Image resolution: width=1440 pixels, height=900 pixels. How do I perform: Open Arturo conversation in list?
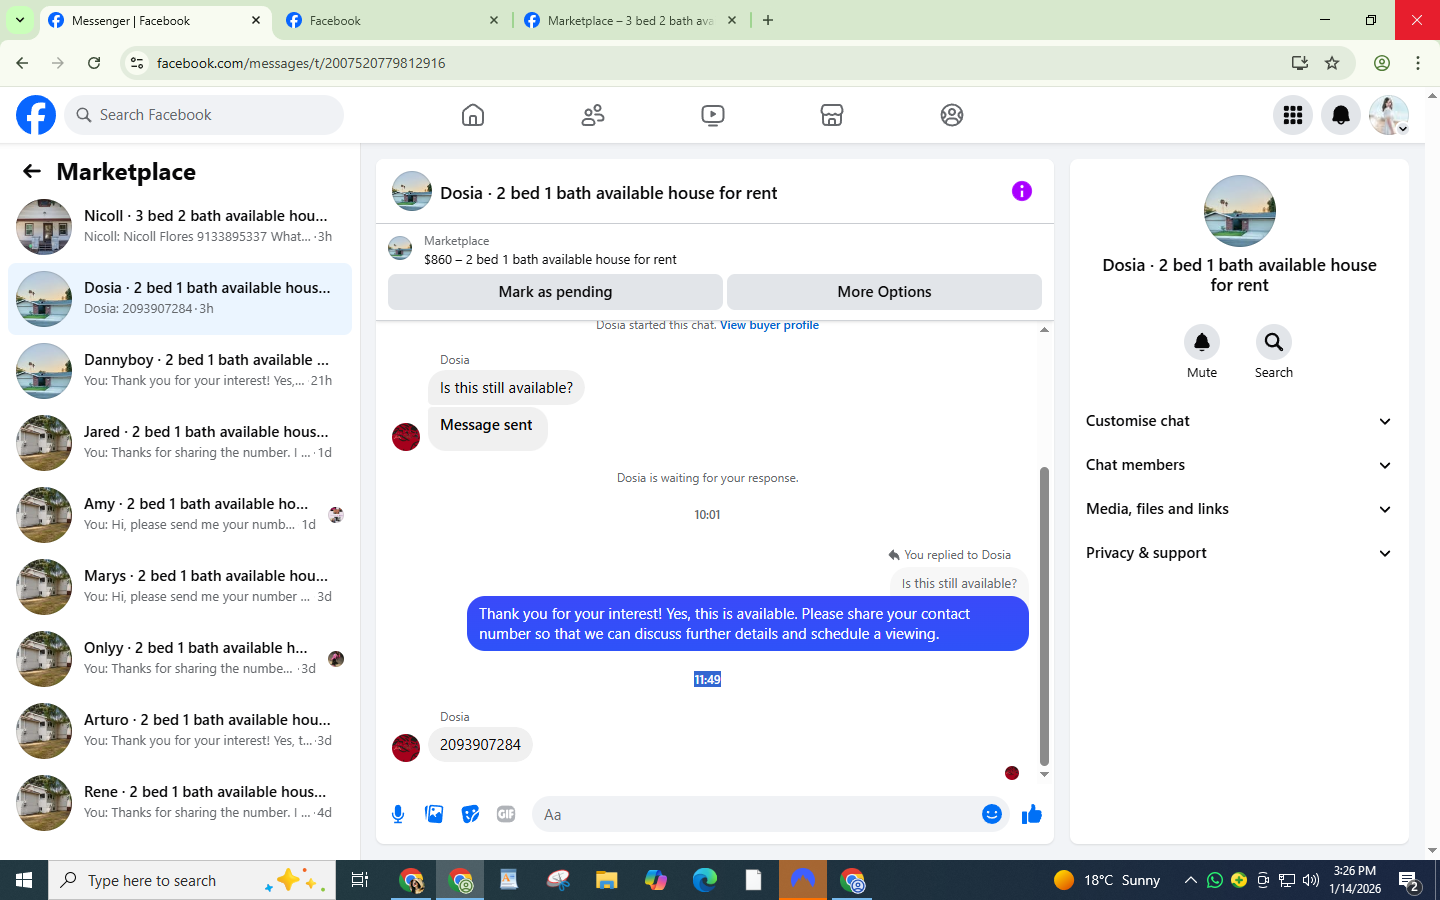[x=180, y=731]
